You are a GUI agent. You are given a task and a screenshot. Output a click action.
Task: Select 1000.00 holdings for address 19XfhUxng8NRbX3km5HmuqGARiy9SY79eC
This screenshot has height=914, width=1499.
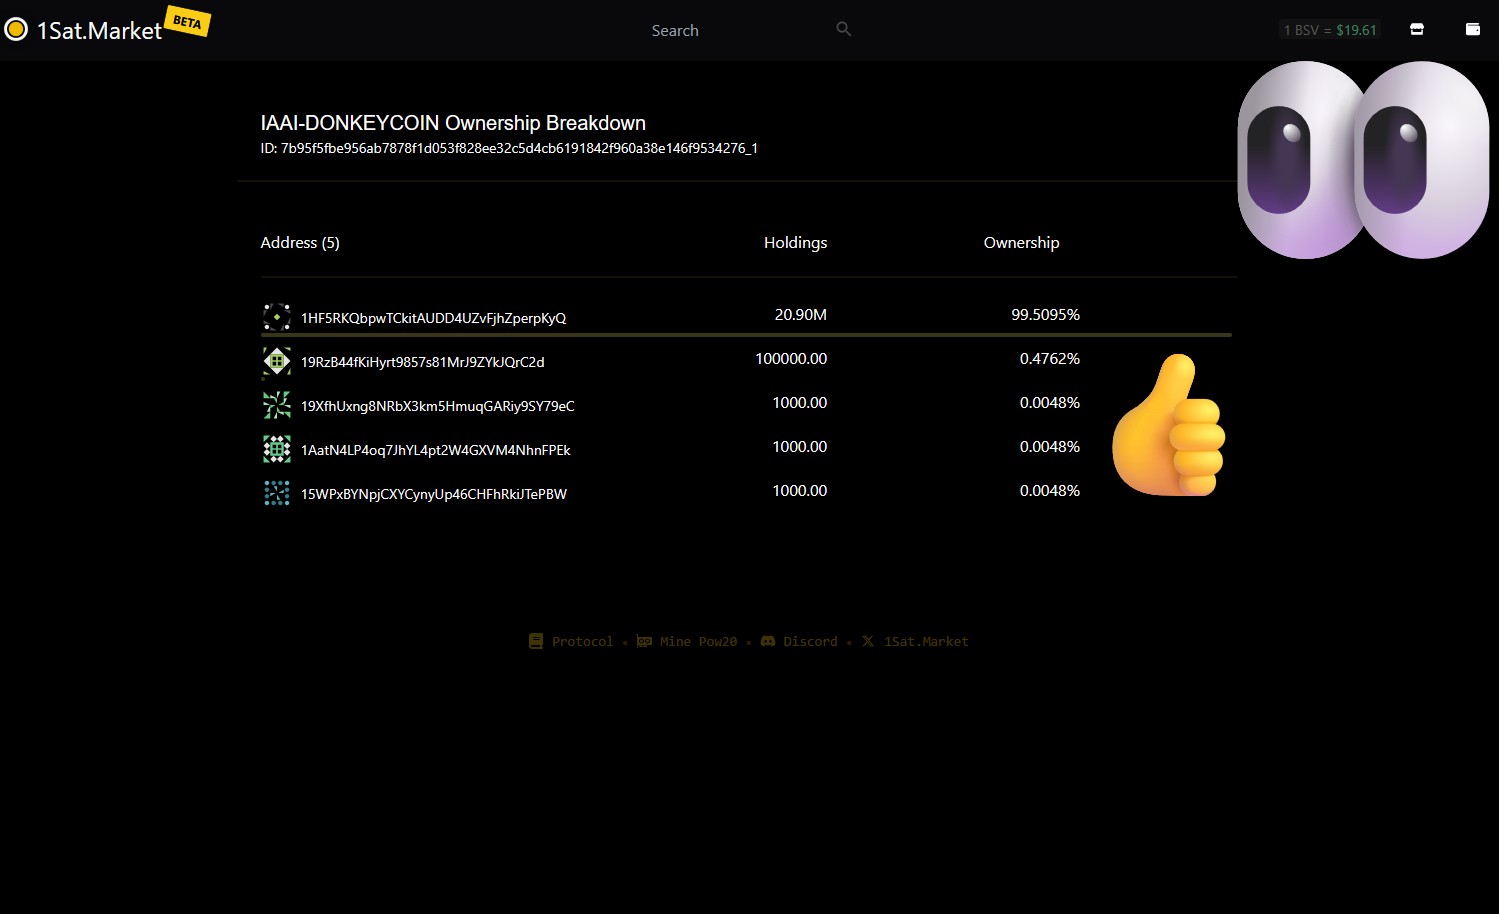(x=800, y=402)
